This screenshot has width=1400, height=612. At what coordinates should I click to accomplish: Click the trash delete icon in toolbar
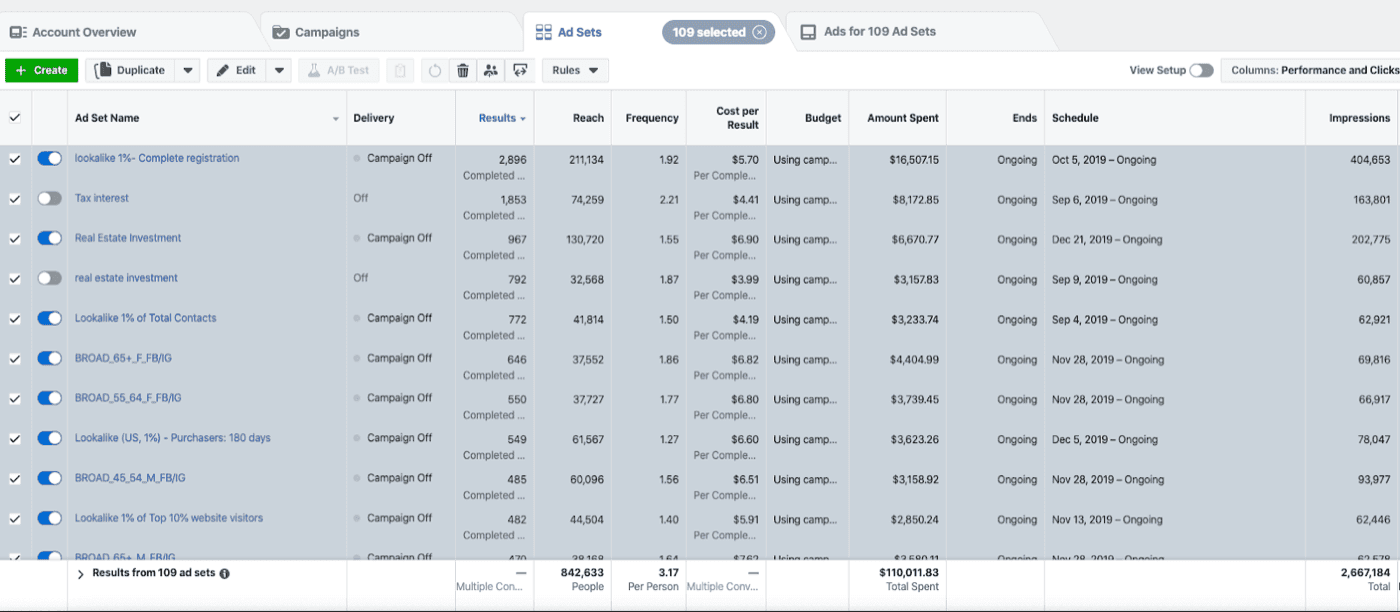click(x=463, y=71)
